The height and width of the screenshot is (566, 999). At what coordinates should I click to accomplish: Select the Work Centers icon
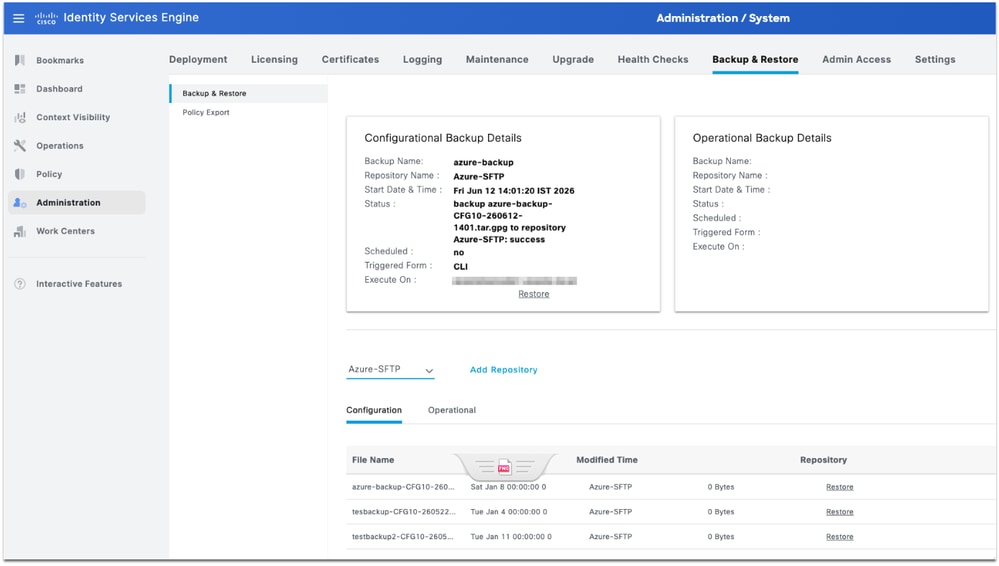[x=20, y=231]
